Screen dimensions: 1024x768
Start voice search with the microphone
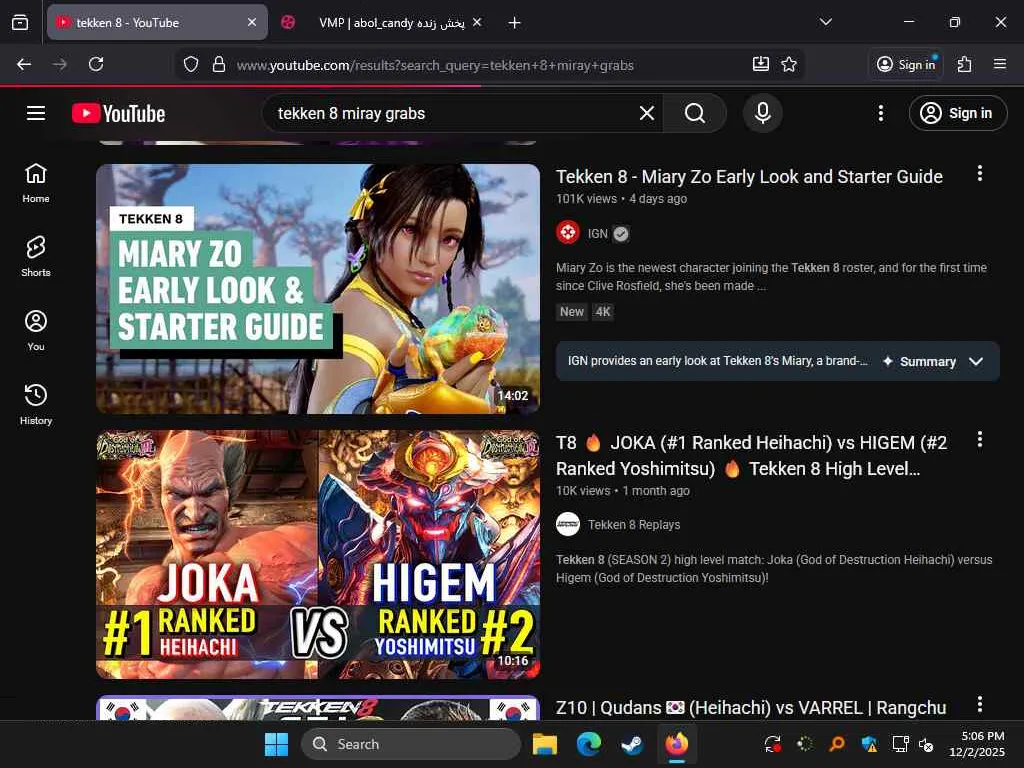(762, 113)
